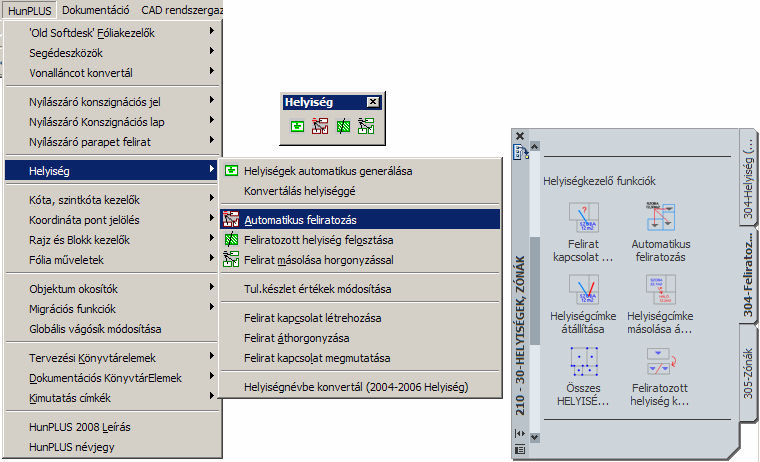Expand Segédeszközök submenu
This screenshot has width=760, height=462.
(111, 53)
